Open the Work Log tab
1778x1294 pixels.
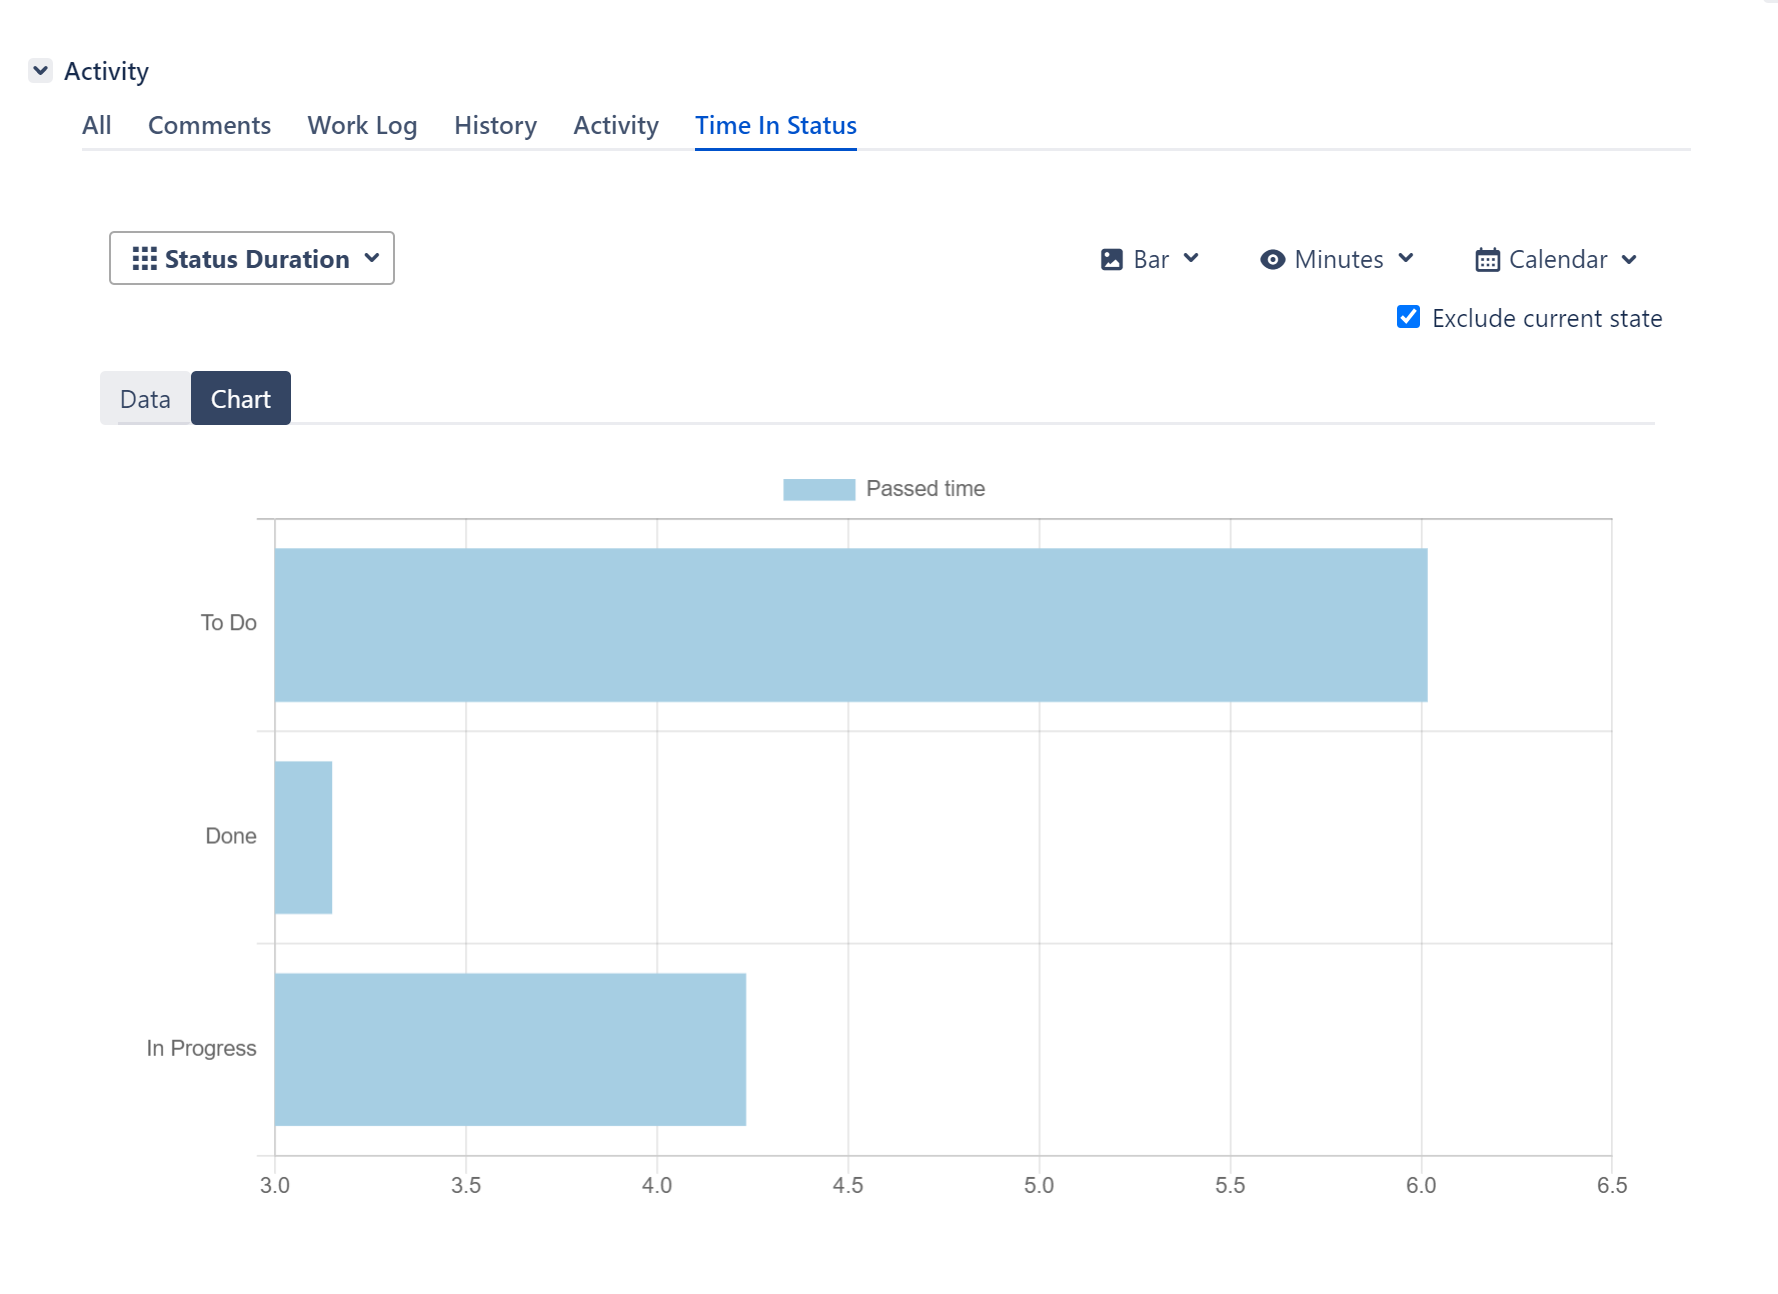click(x=362, y=126)
